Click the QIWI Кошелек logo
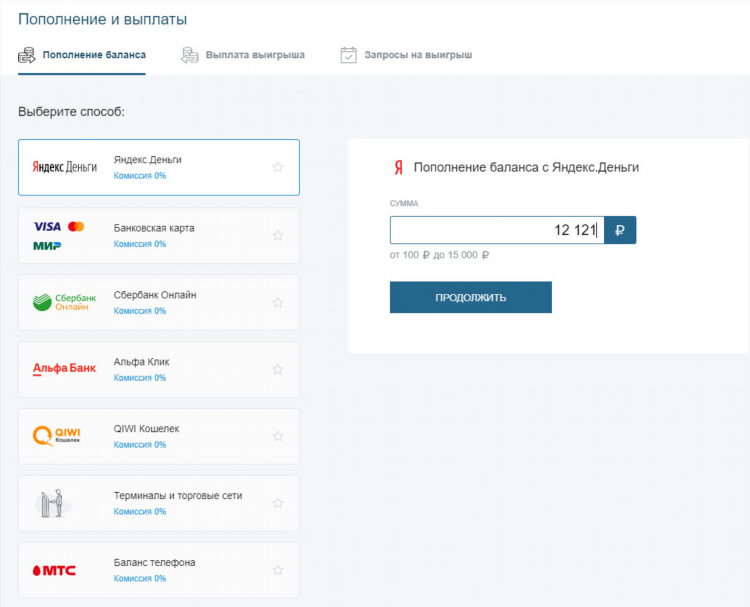Image resolution: width=750 pixels, height=607 pixels. 56,436
